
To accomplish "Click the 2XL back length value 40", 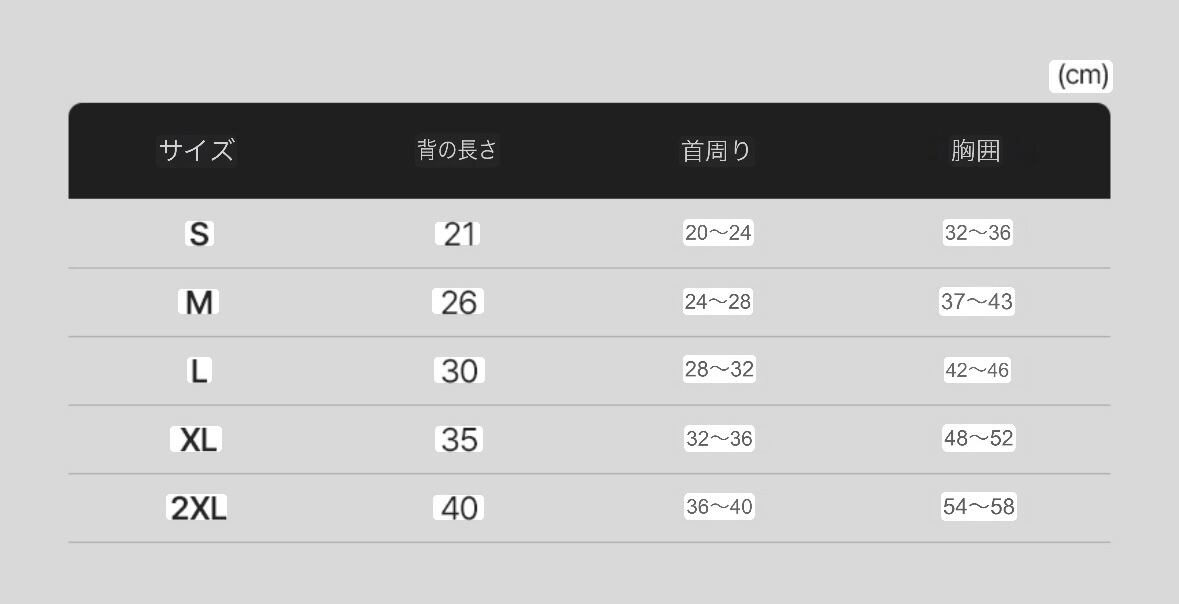I will 459,508.
